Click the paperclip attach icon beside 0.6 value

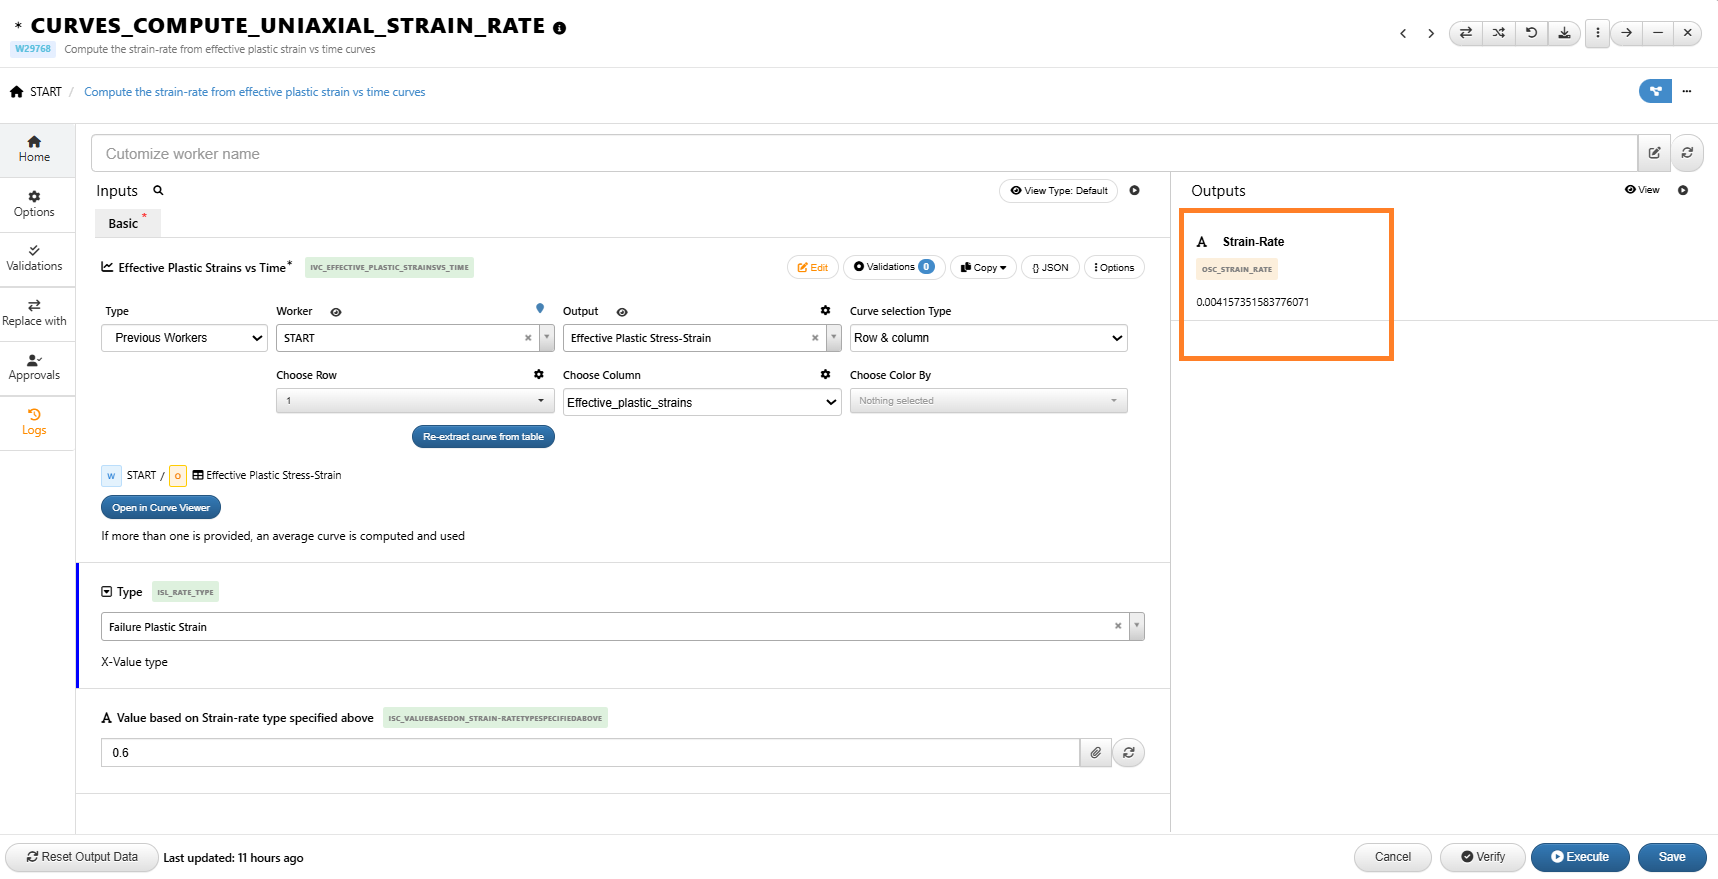1096,753
